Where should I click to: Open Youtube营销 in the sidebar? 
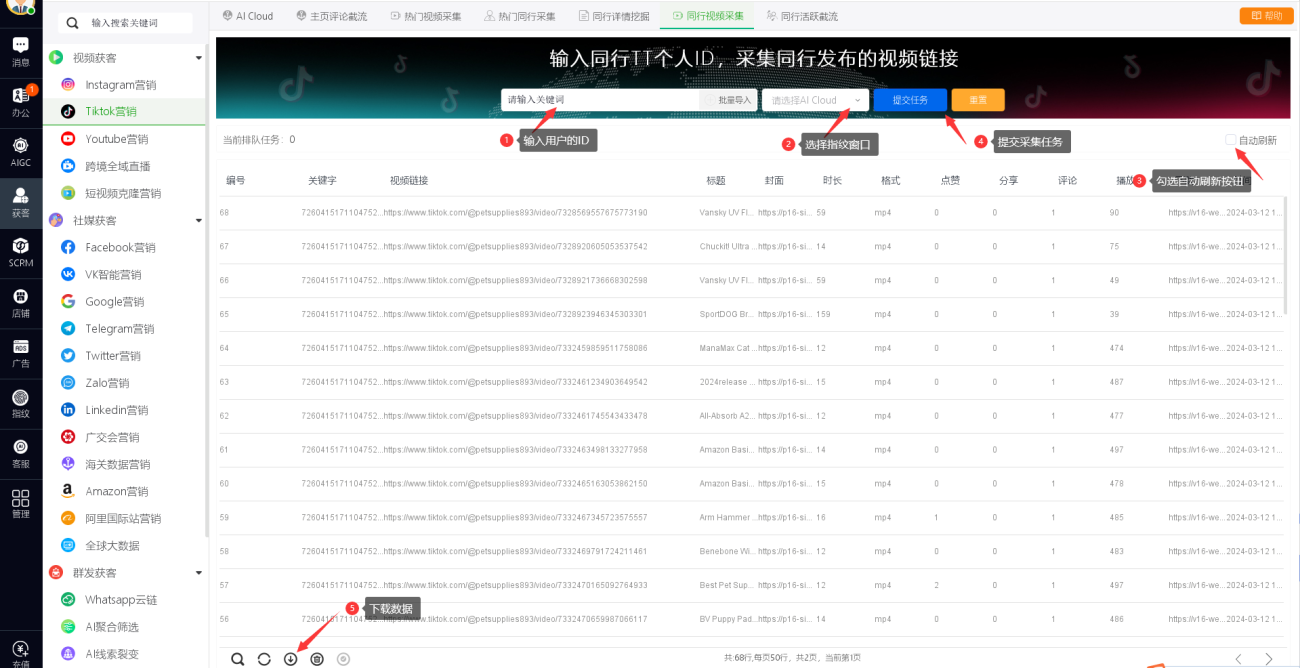pos(116,139)
